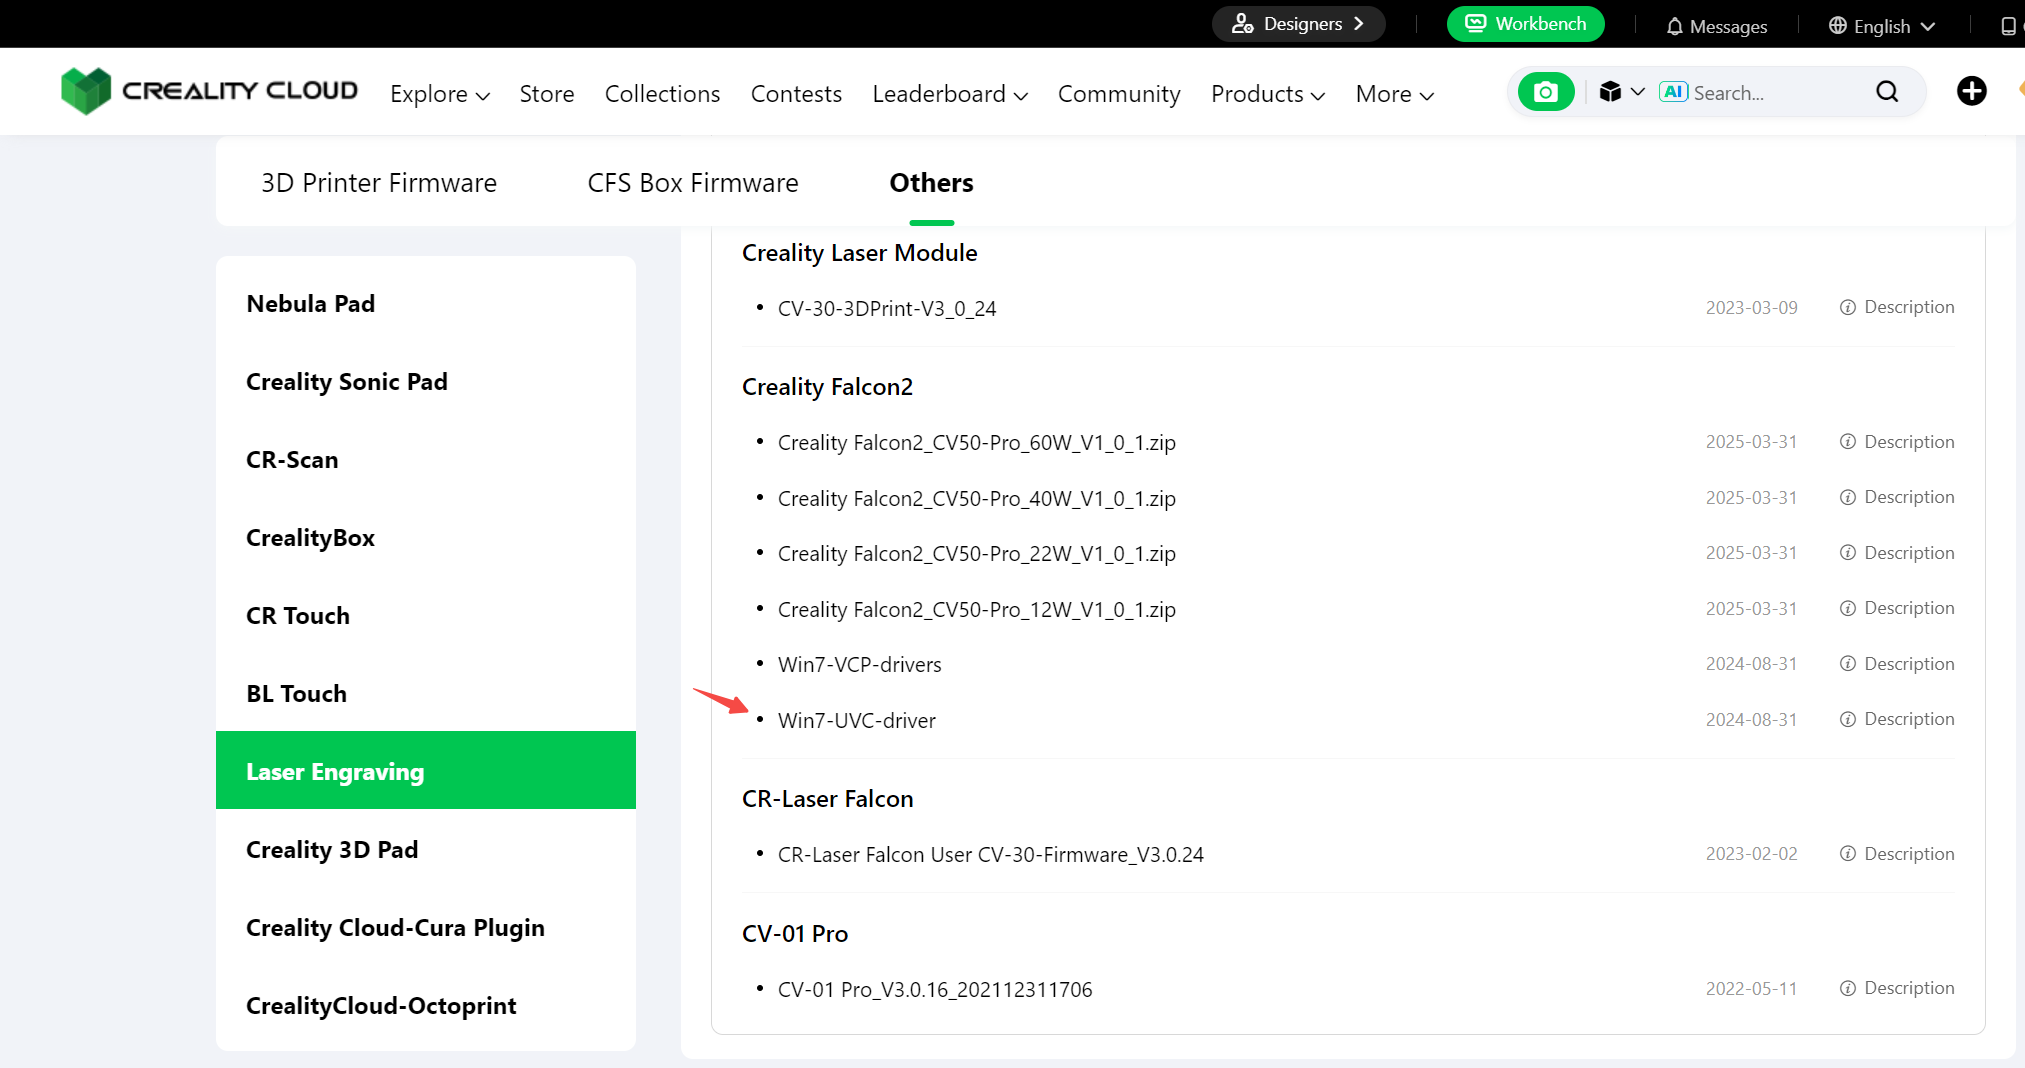2025x1068 pixels.
Task: Expand the English language dropdown
Action: click(x=1881, y=26)
